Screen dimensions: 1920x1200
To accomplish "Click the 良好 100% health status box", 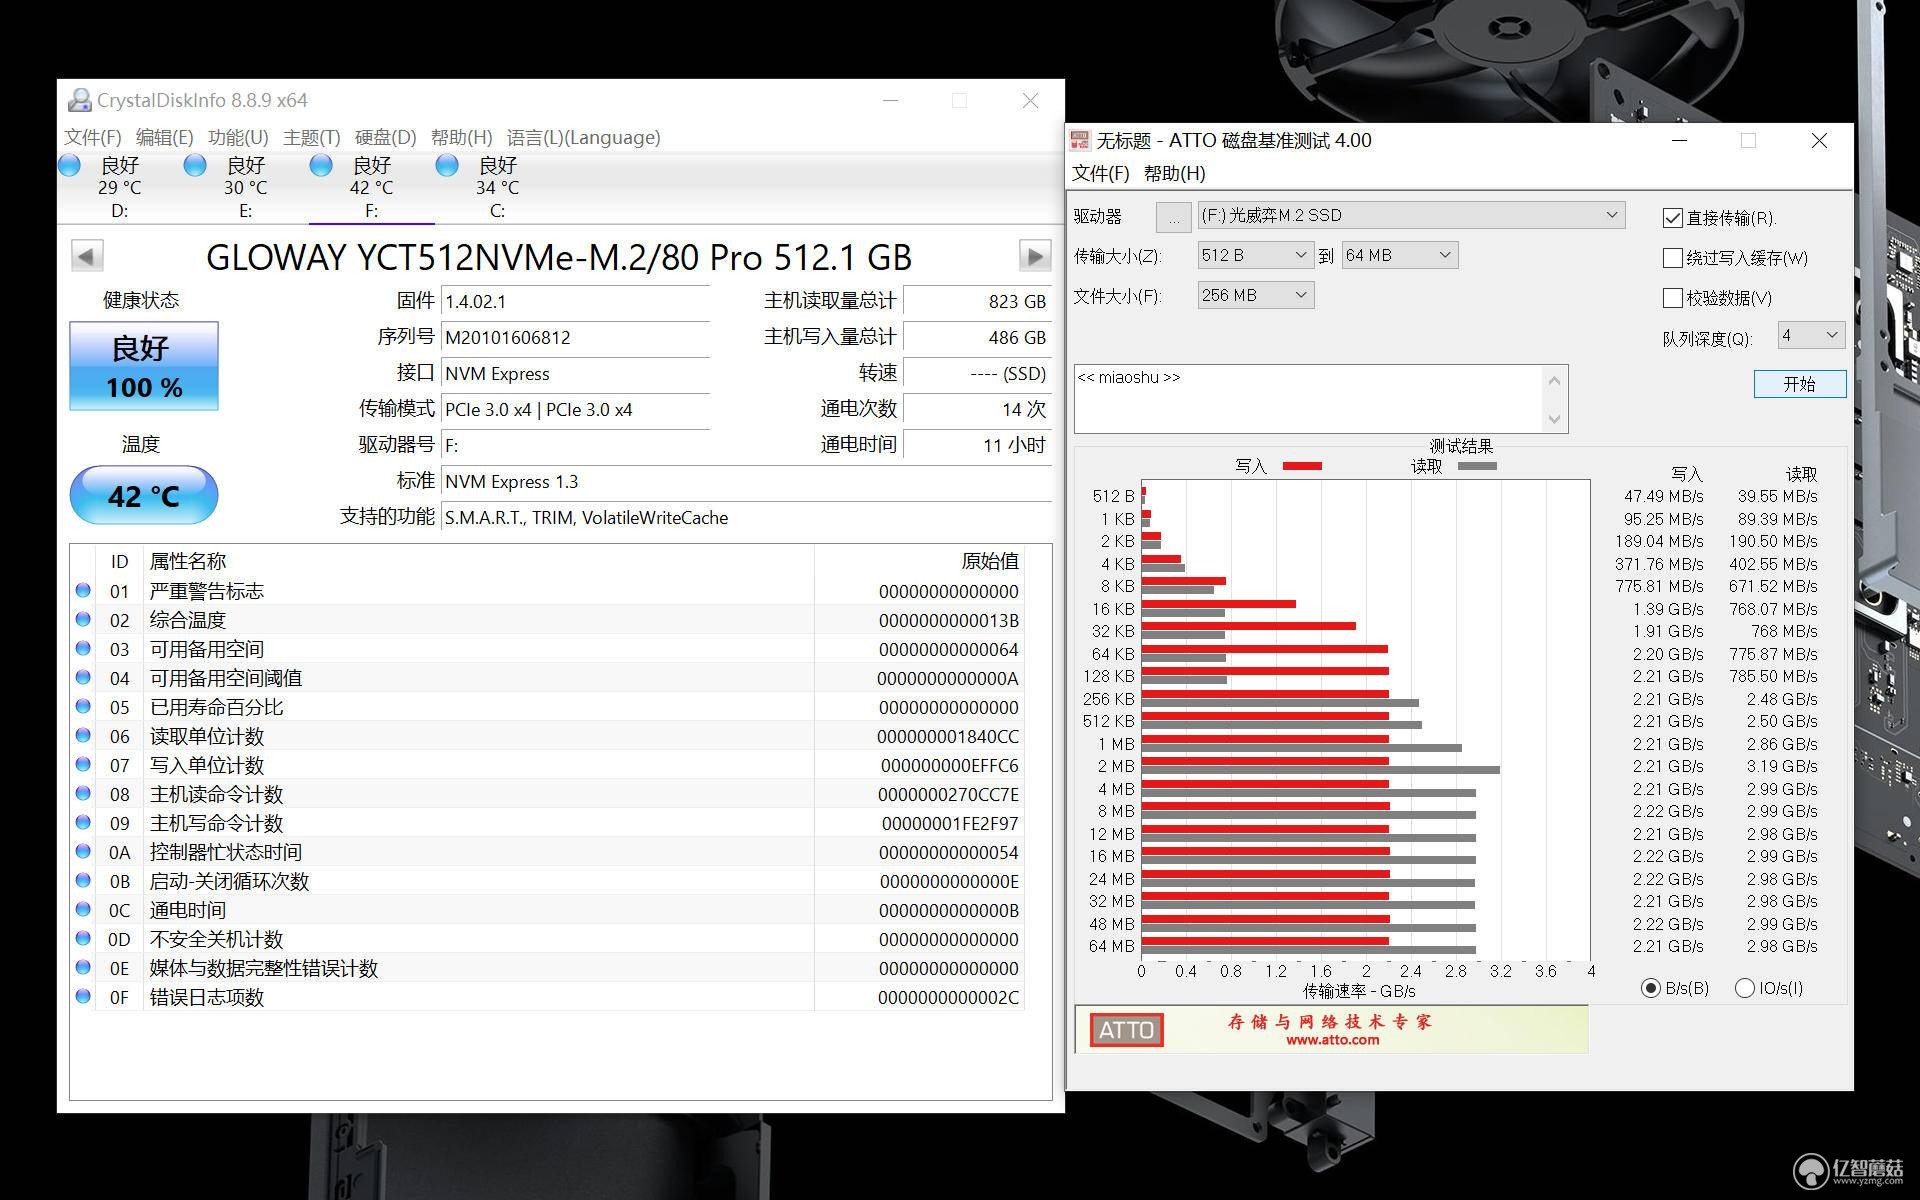I will [144, 366].
